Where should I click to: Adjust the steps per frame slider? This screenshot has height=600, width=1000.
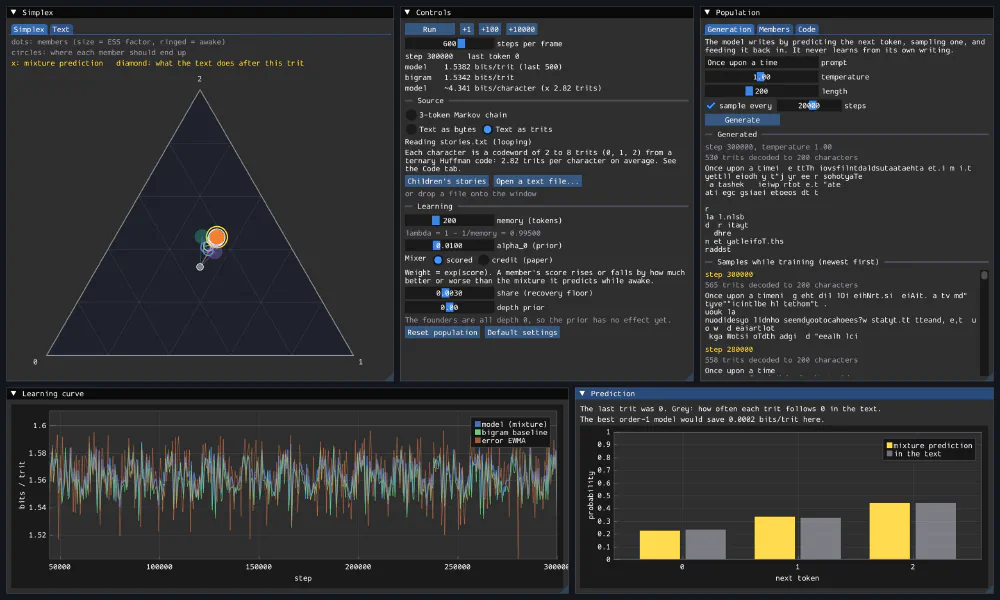tap(449, 43)
